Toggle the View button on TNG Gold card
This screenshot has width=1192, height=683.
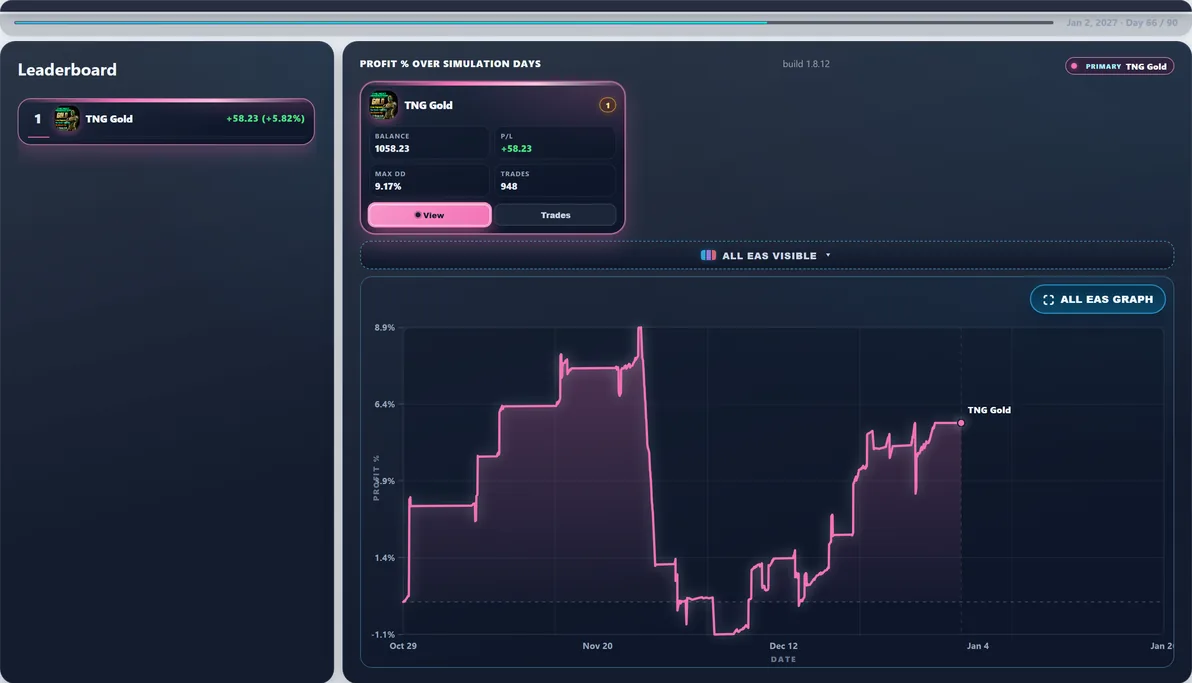(430, 215)
